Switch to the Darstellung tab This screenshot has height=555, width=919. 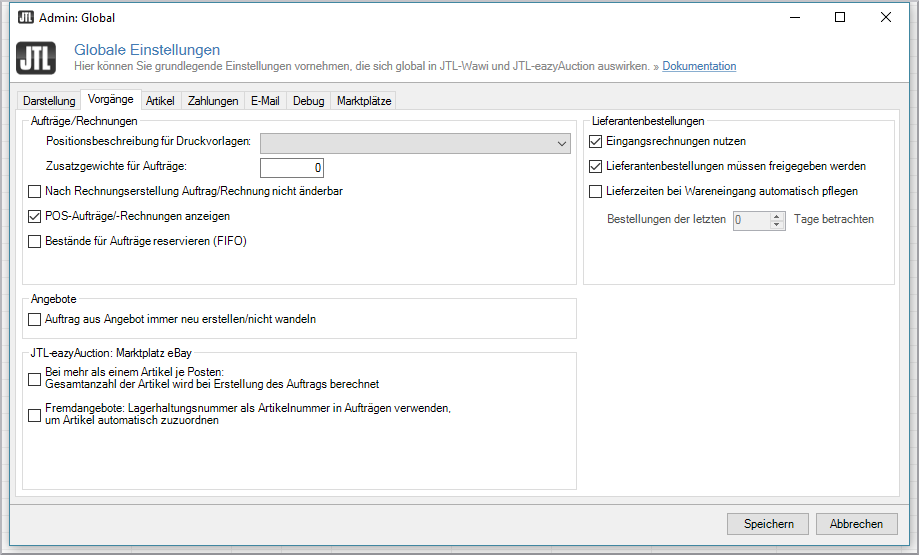click(49, 101)
